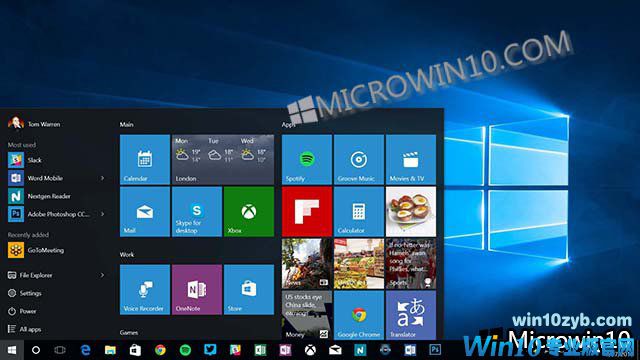Image resolution: width=640 pixels, height=360 pixels.
Task: Open Task View on the taskbar
Action: pyautogui.click(x=60, y=350)
